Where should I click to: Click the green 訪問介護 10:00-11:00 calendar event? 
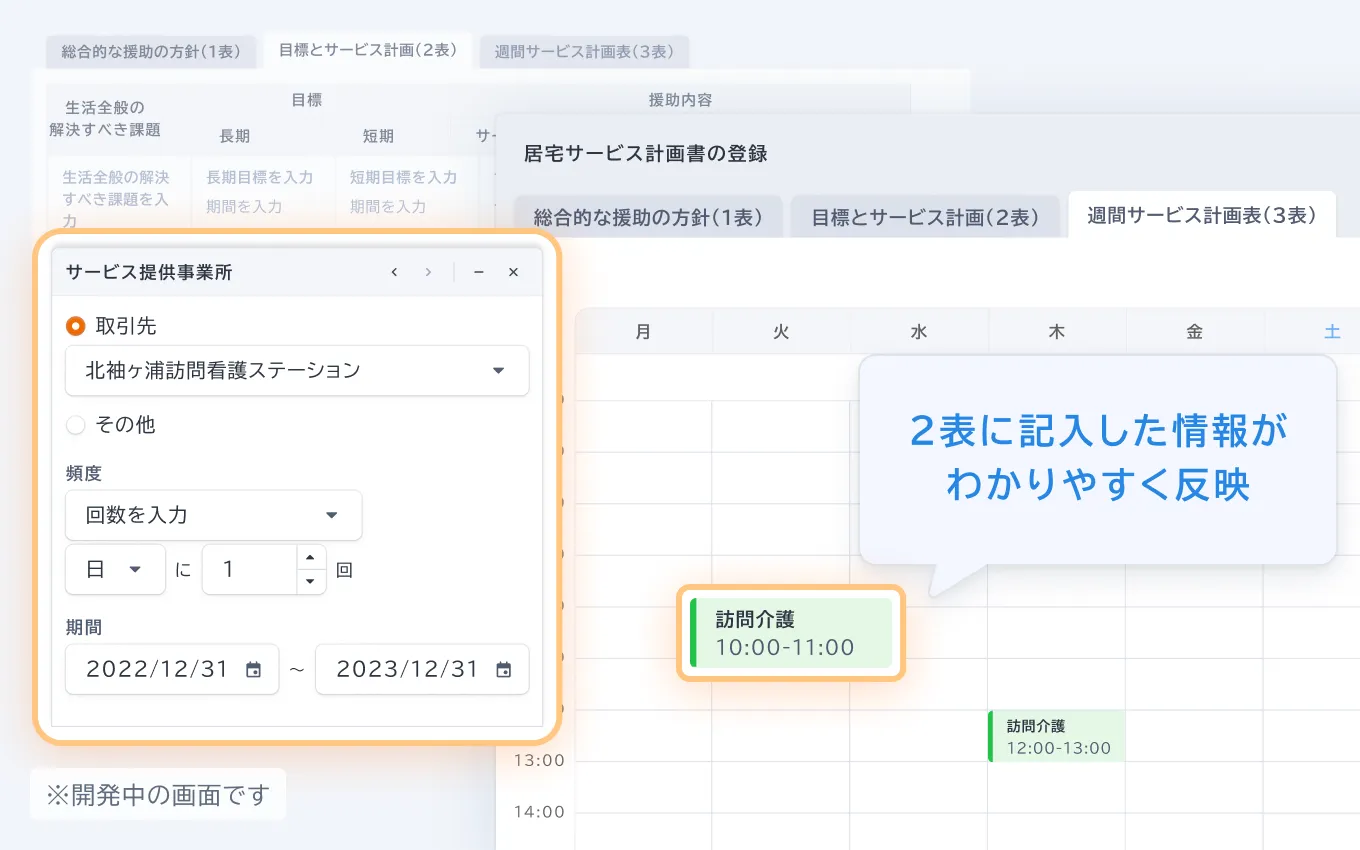click(x=790, y=632)
